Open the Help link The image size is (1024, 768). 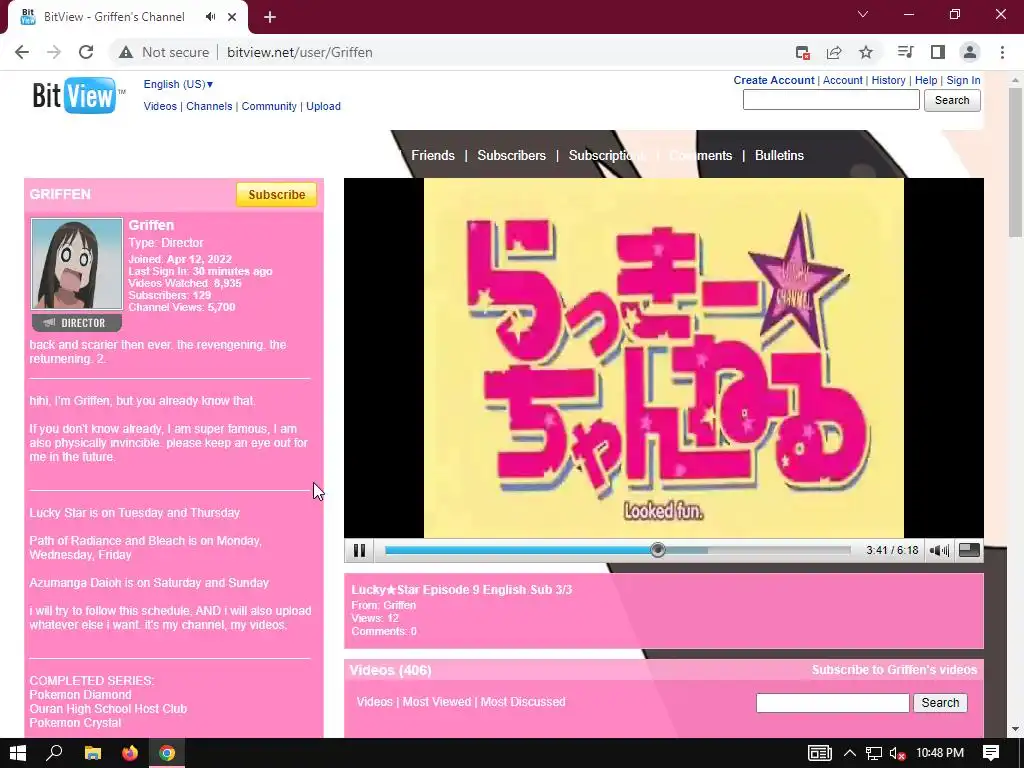(x=926, y=80)
